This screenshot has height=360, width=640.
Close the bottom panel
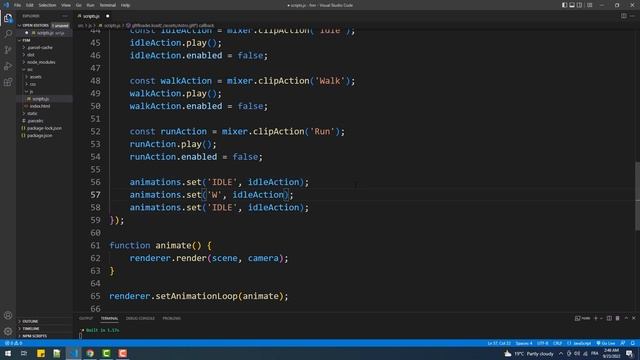(633, 318)
